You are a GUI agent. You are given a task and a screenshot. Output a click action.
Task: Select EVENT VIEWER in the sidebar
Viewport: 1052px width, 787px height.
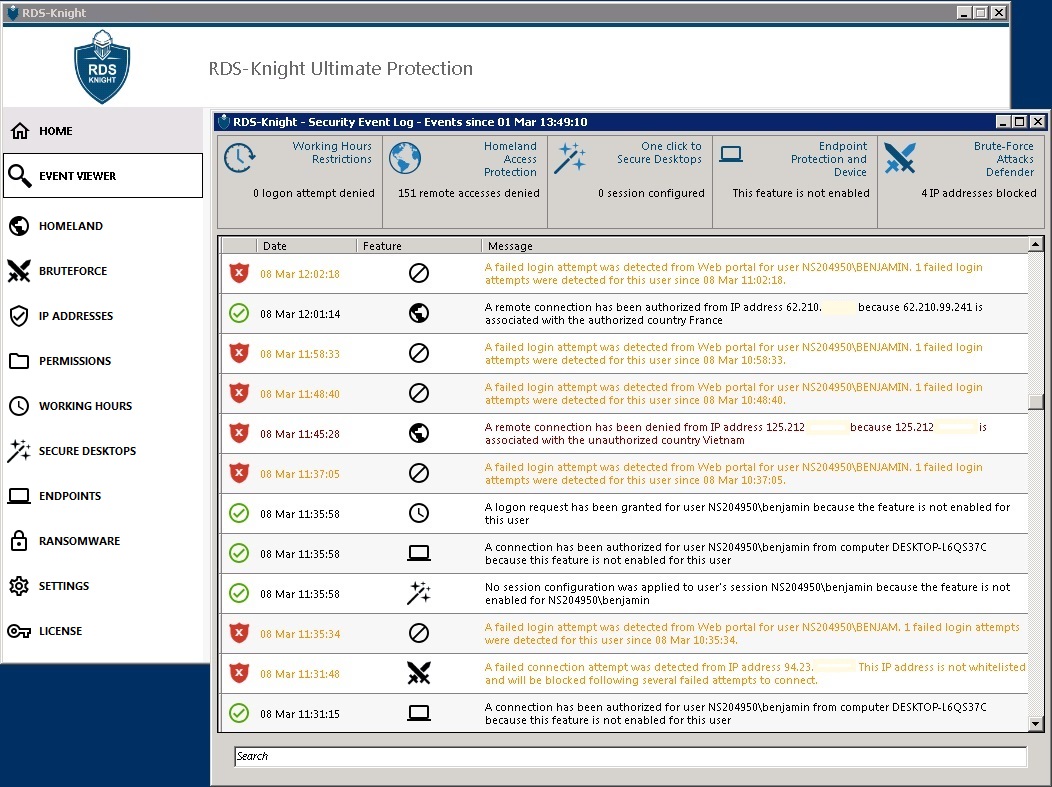103,176
